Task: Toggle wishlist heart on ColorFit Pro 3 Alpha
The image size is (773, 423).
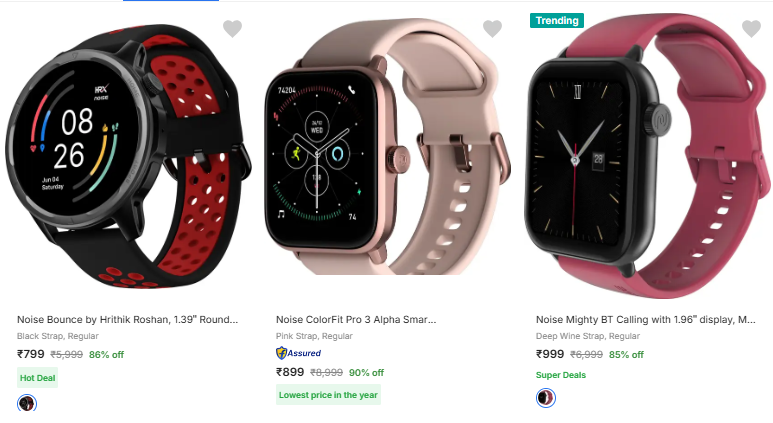Action: 492,29
